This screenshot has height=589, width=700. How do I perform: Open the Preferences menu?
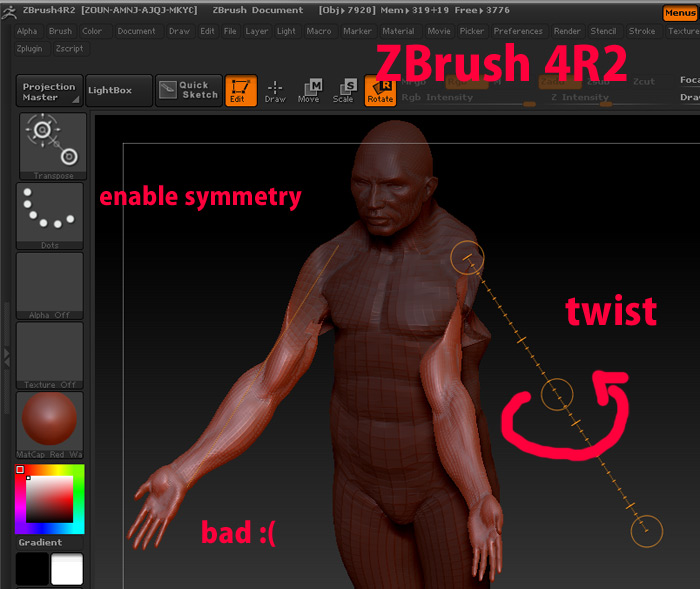518,31
